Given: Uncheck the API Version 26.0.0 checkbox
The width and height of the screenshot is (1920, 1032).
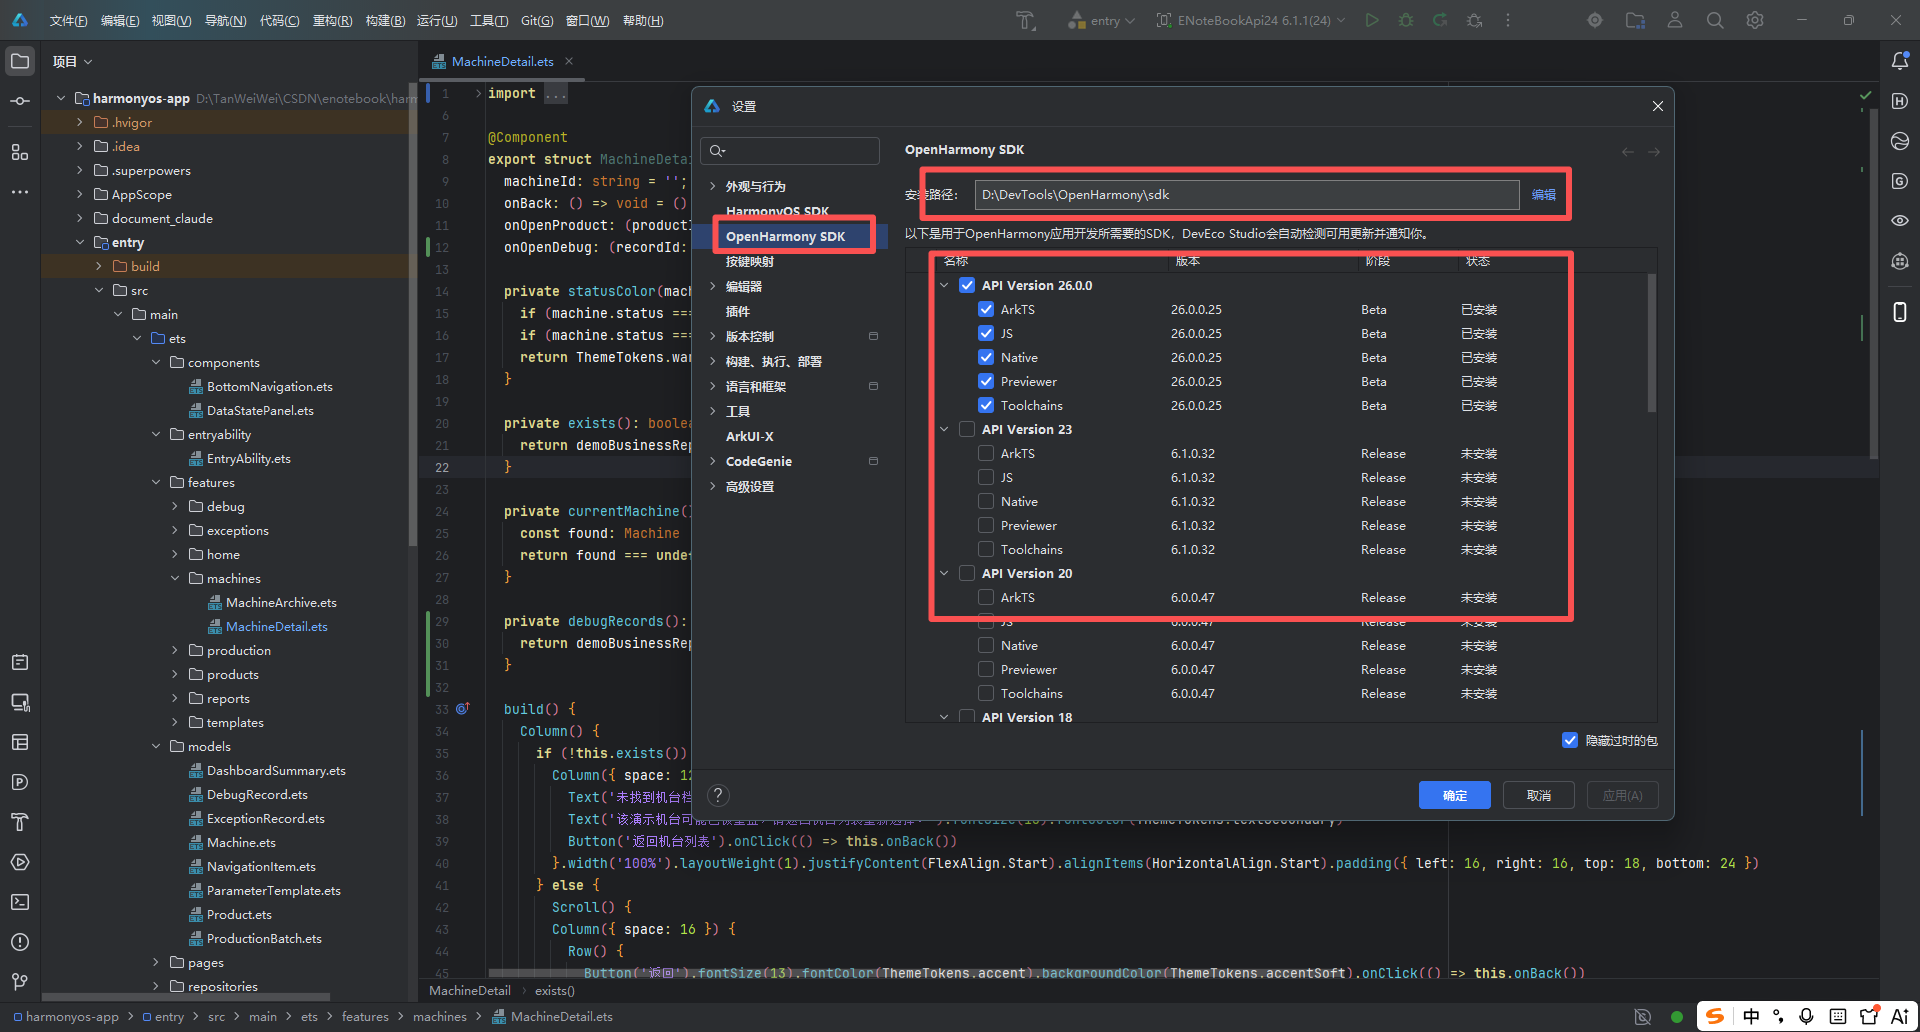Looking at the screenshot, I should click(967, 285).
